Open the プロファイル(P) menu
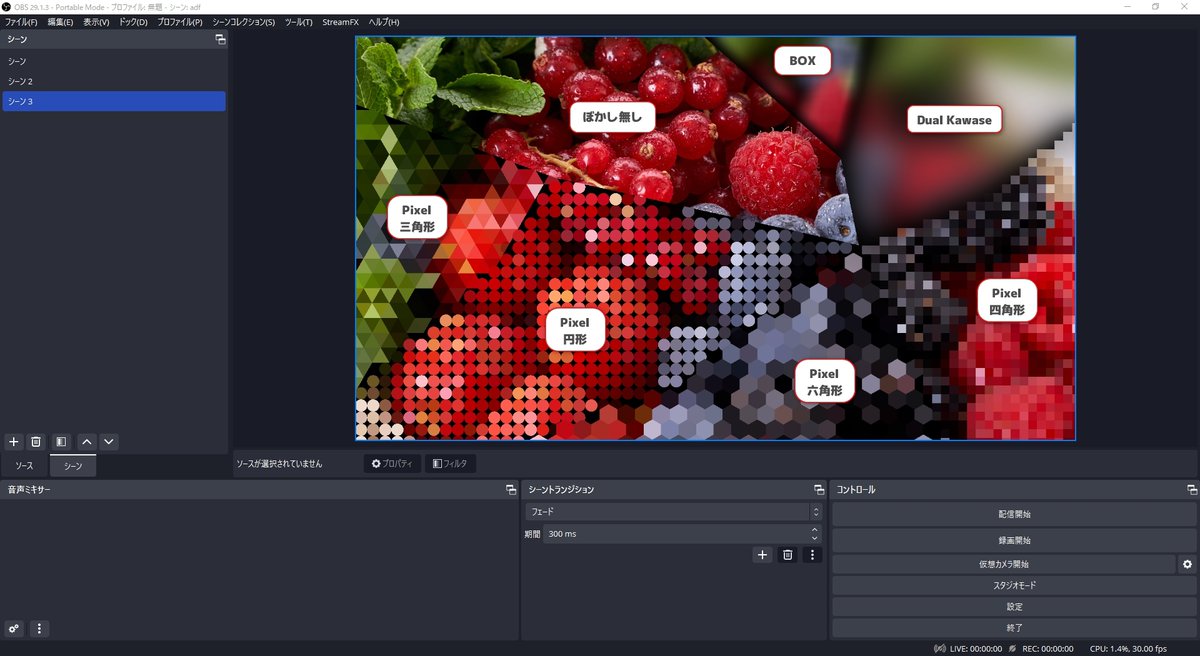Viewport: 1200px width, 656px height. (180, 22)
